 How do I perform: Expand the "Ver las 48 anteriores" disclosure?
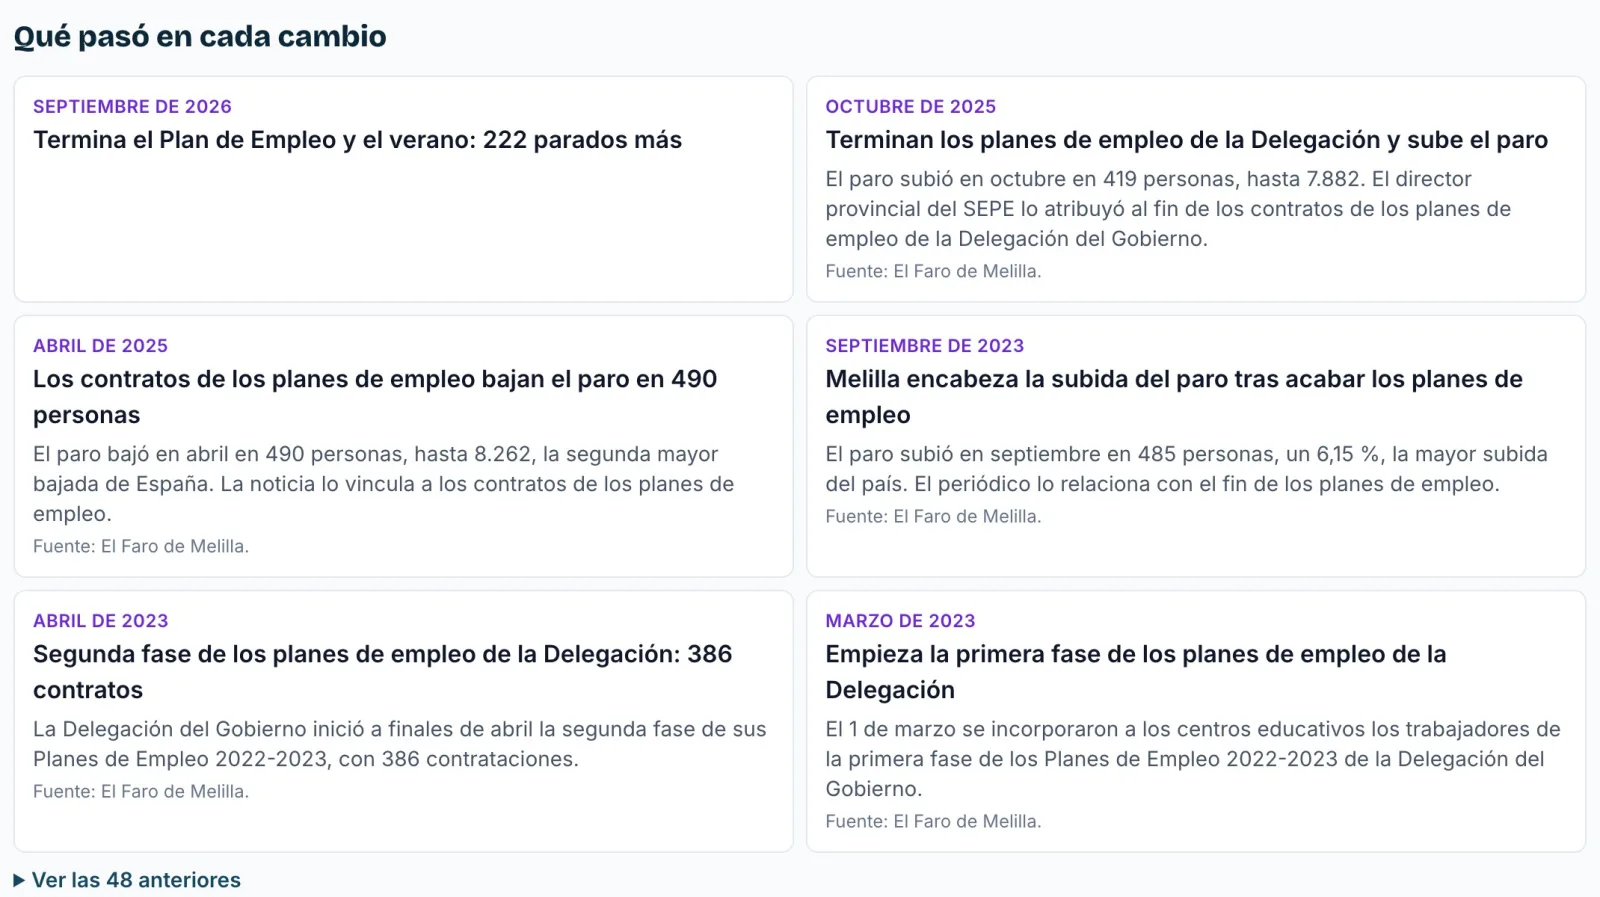click(127, 880)
